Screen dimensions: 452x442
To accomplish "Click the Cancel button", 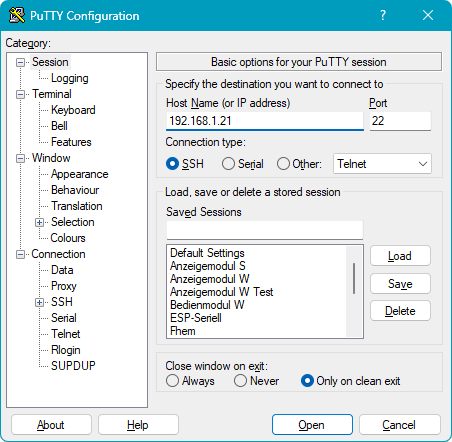I will coord(400,425).
